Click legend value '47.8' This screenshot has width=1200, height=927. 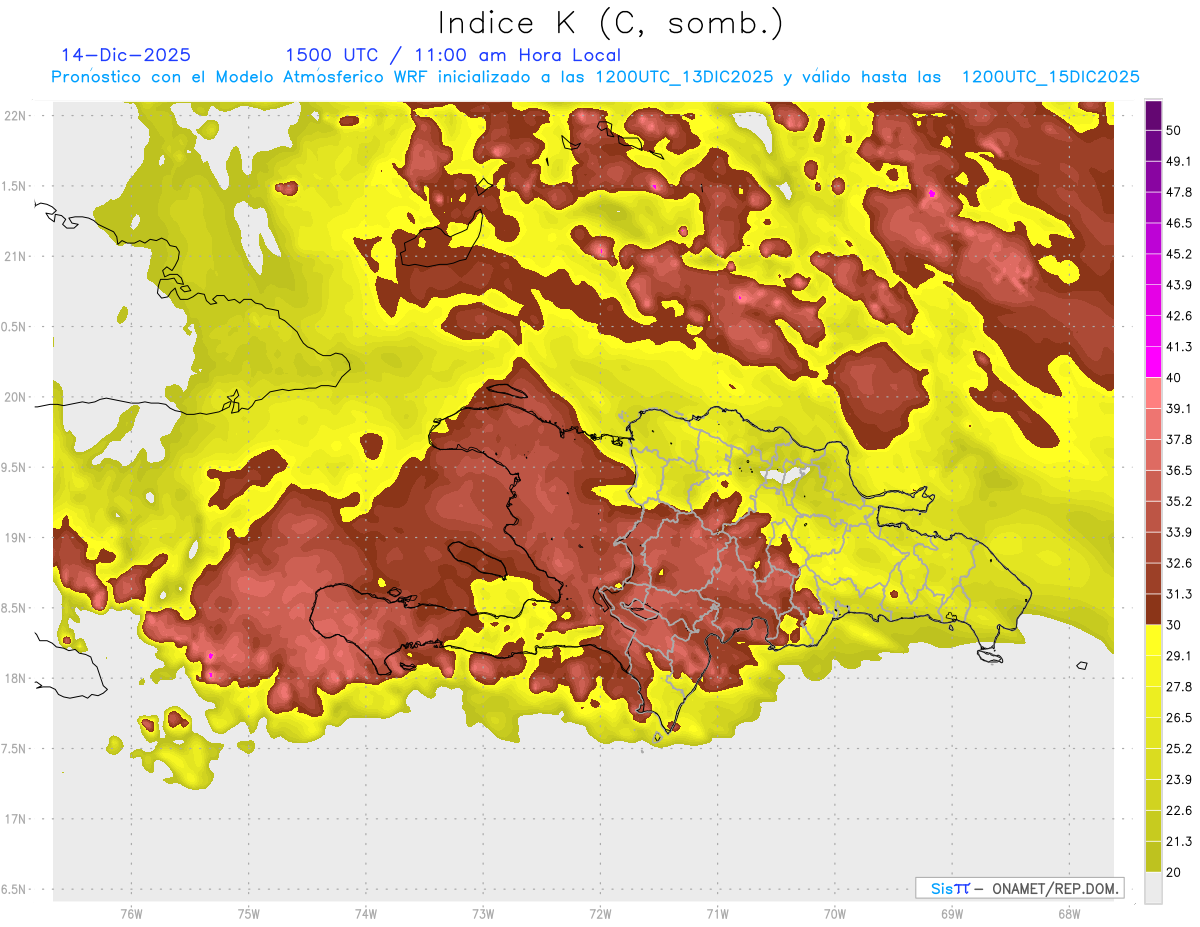click(1178, 192)
